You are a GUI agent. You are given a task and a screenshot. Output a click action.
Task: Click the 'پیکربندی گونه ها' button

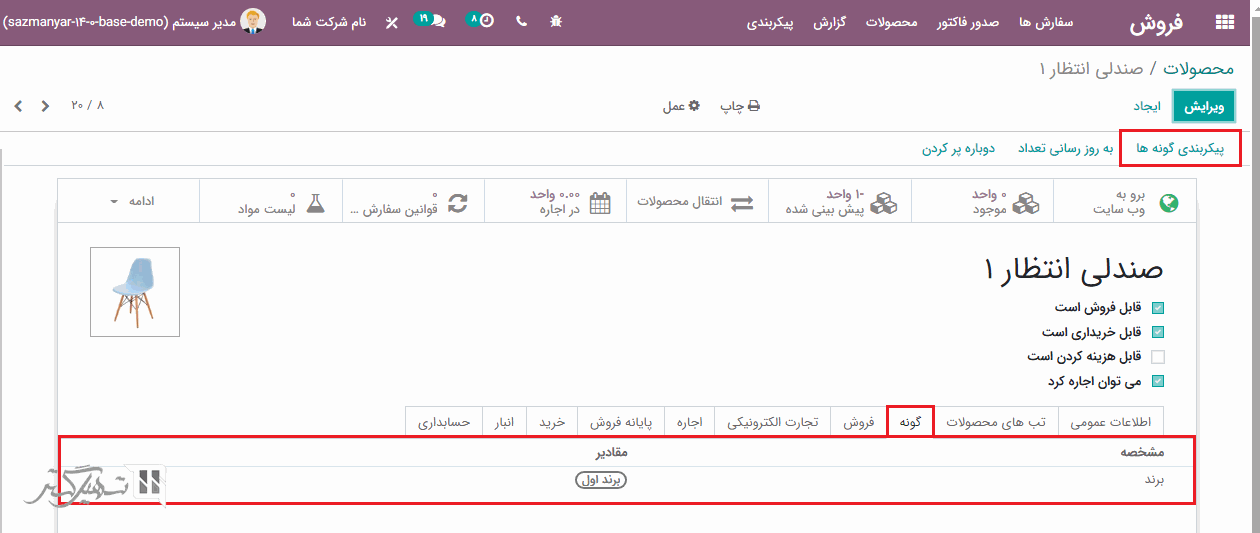[1181, 149]
